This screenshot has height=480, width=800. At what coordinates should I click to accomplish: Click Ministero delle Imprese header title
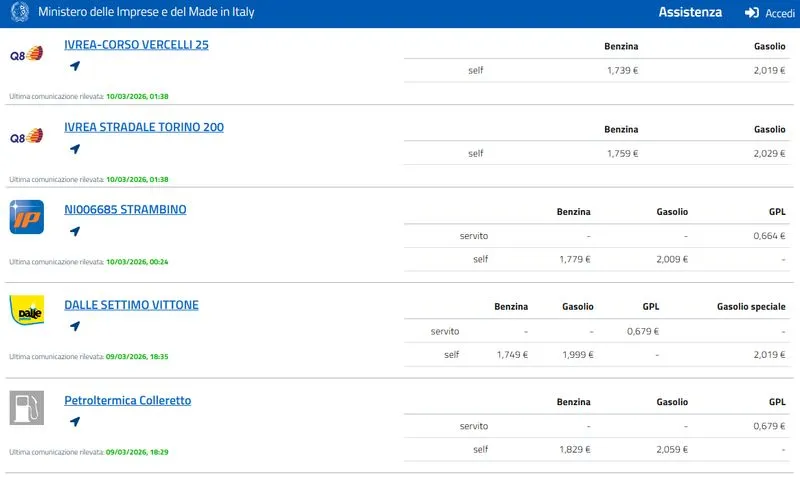coord(146,13)
